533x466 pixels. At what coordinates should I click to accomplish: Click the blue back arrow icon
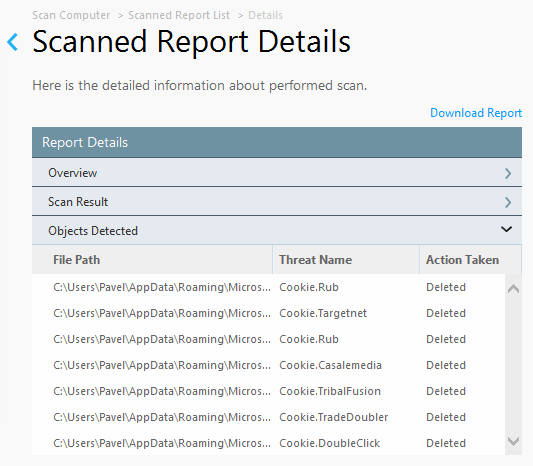tap(13, 42)
